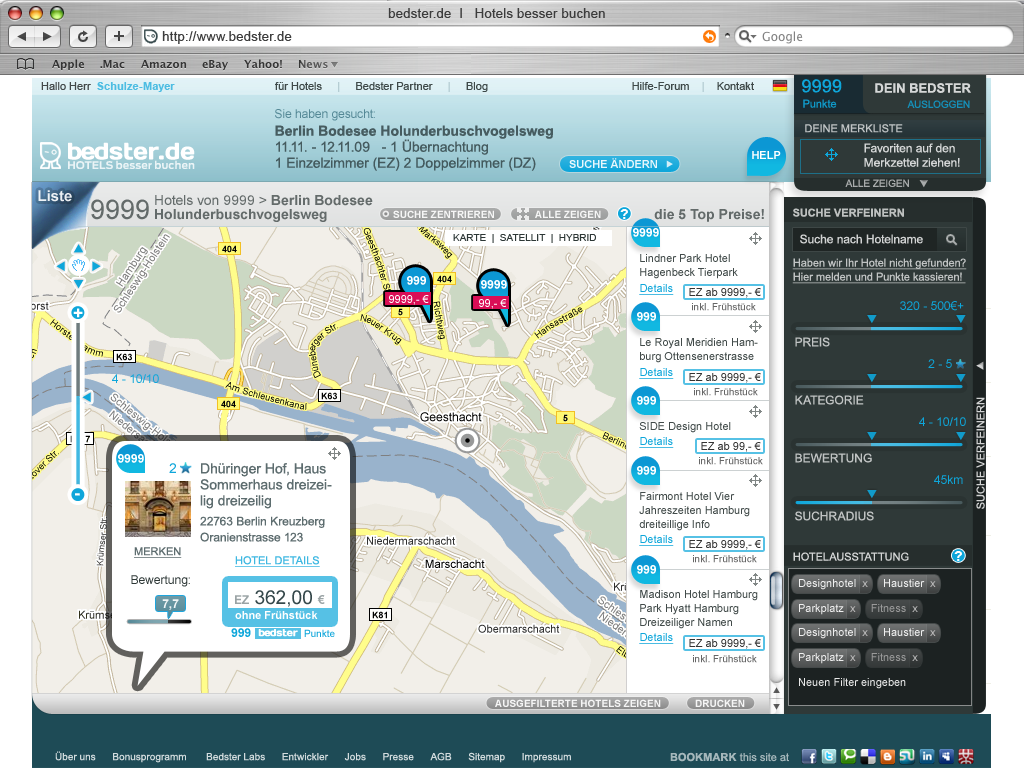Image resolution: width=1024 pixels, height=768 pixels.
Task: Select the hand pan tool on the map
Action: coord(76,265)
